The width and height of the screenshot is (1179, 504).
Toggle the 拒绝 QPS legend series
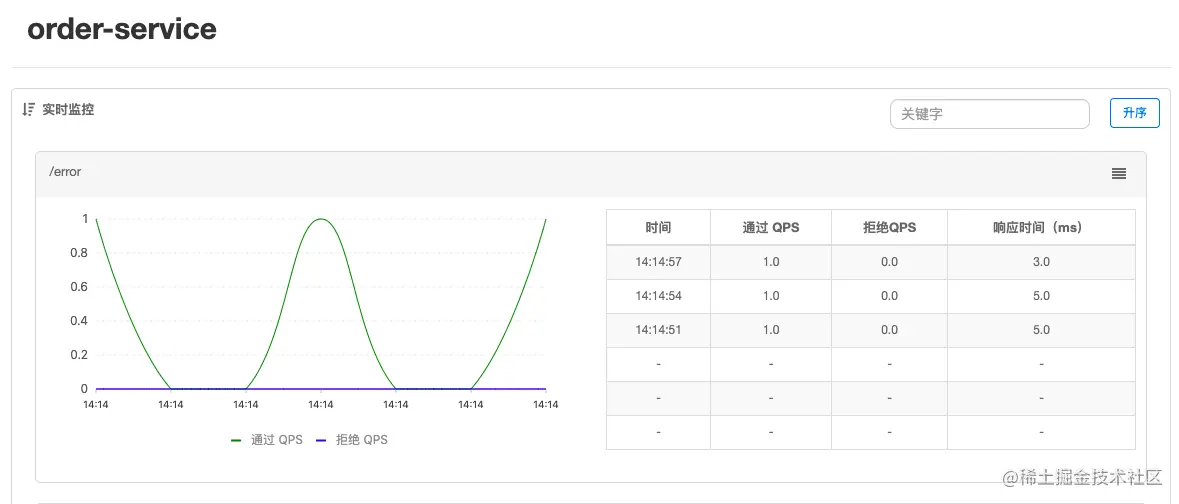[352, 440]
